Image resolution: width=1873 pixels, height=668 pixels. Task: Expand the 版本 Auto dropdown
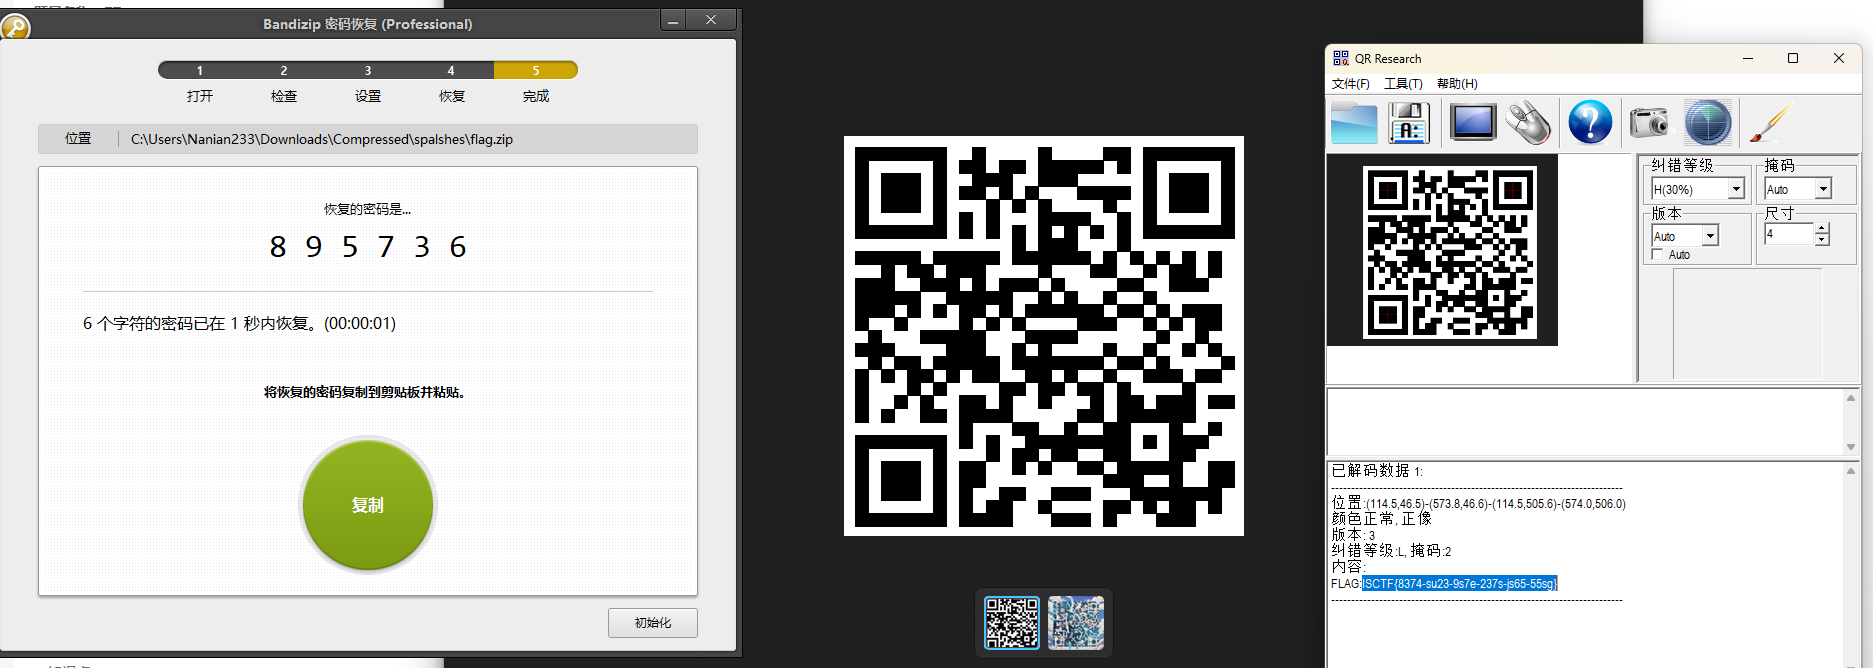pos(1710,236)
